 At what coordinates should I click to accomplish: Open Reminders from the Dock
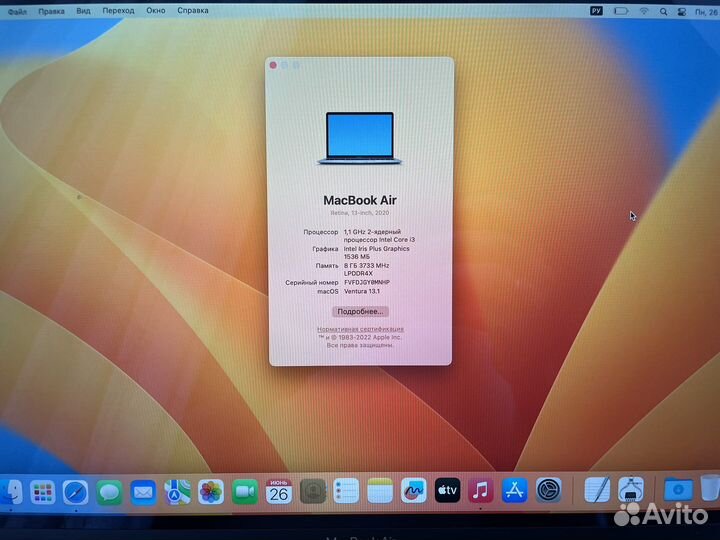pos(346,491)
